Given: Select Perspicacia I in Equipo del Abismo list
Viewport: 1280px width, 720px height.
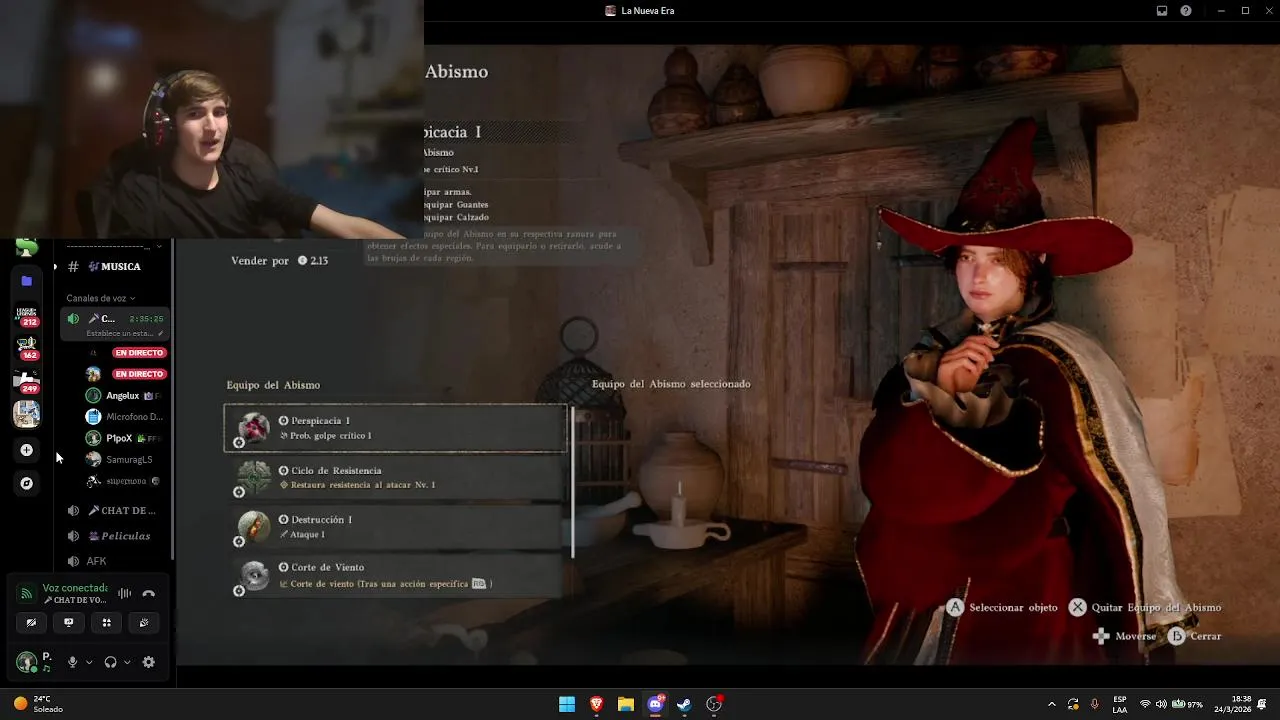Looking at the screenshot, I should 395,428.
